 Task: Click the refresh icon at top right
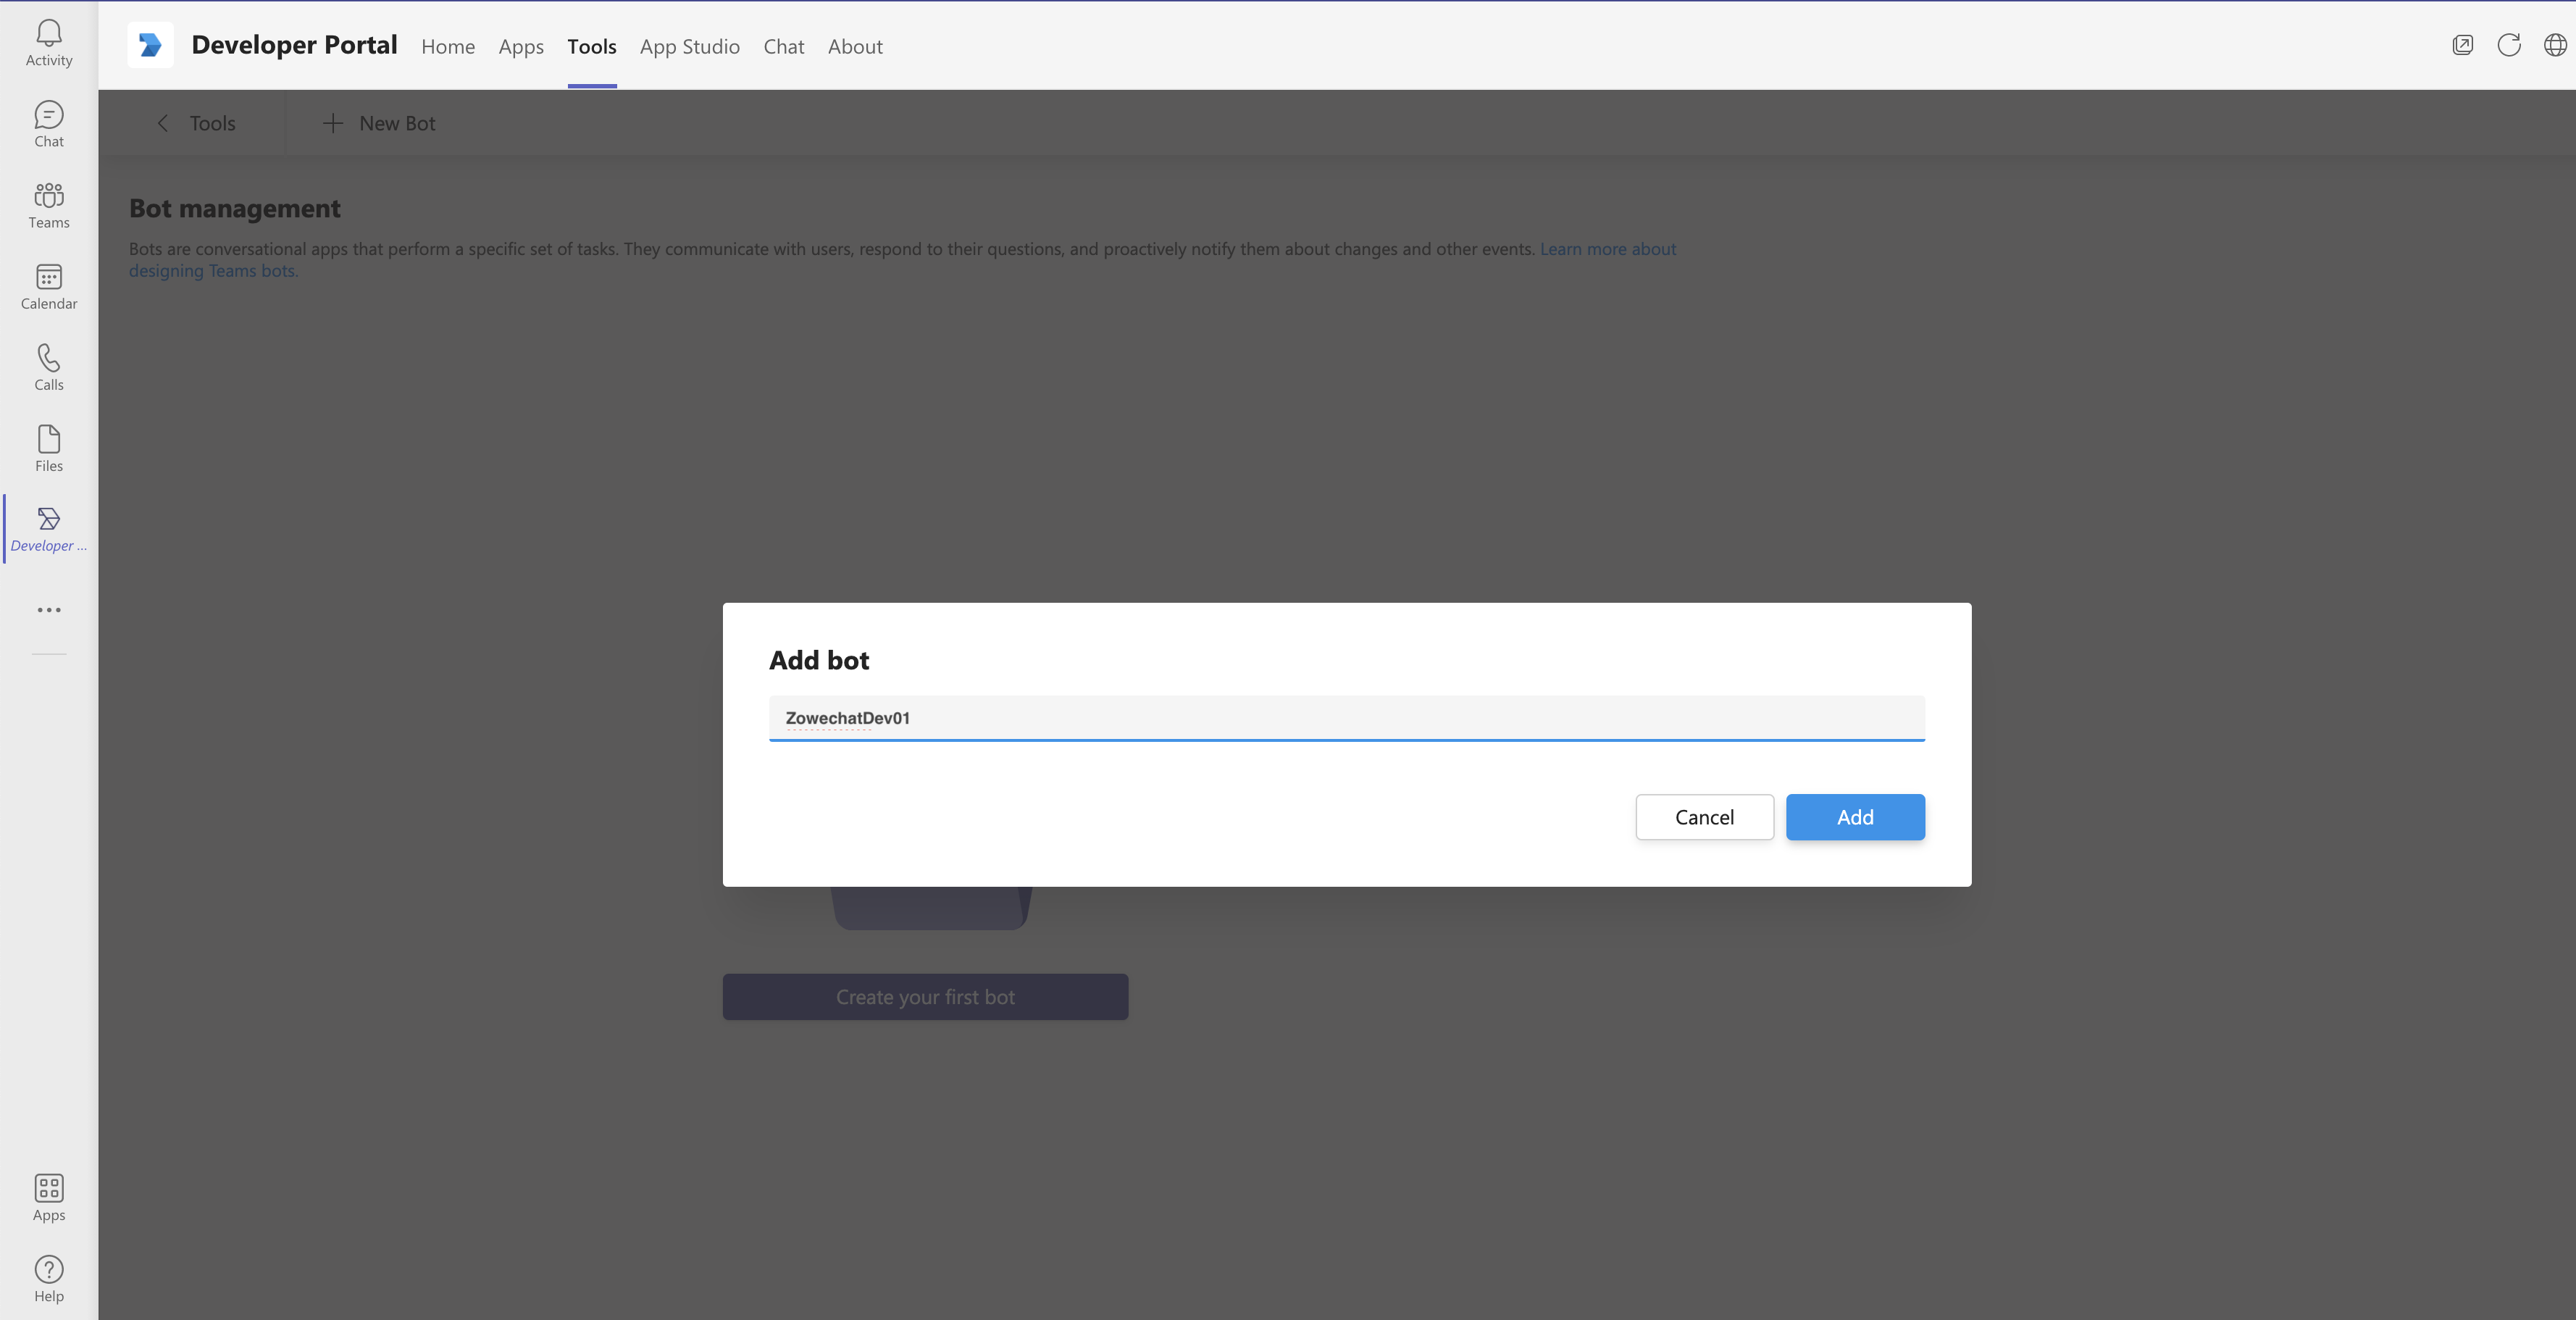pos(2508,45)
